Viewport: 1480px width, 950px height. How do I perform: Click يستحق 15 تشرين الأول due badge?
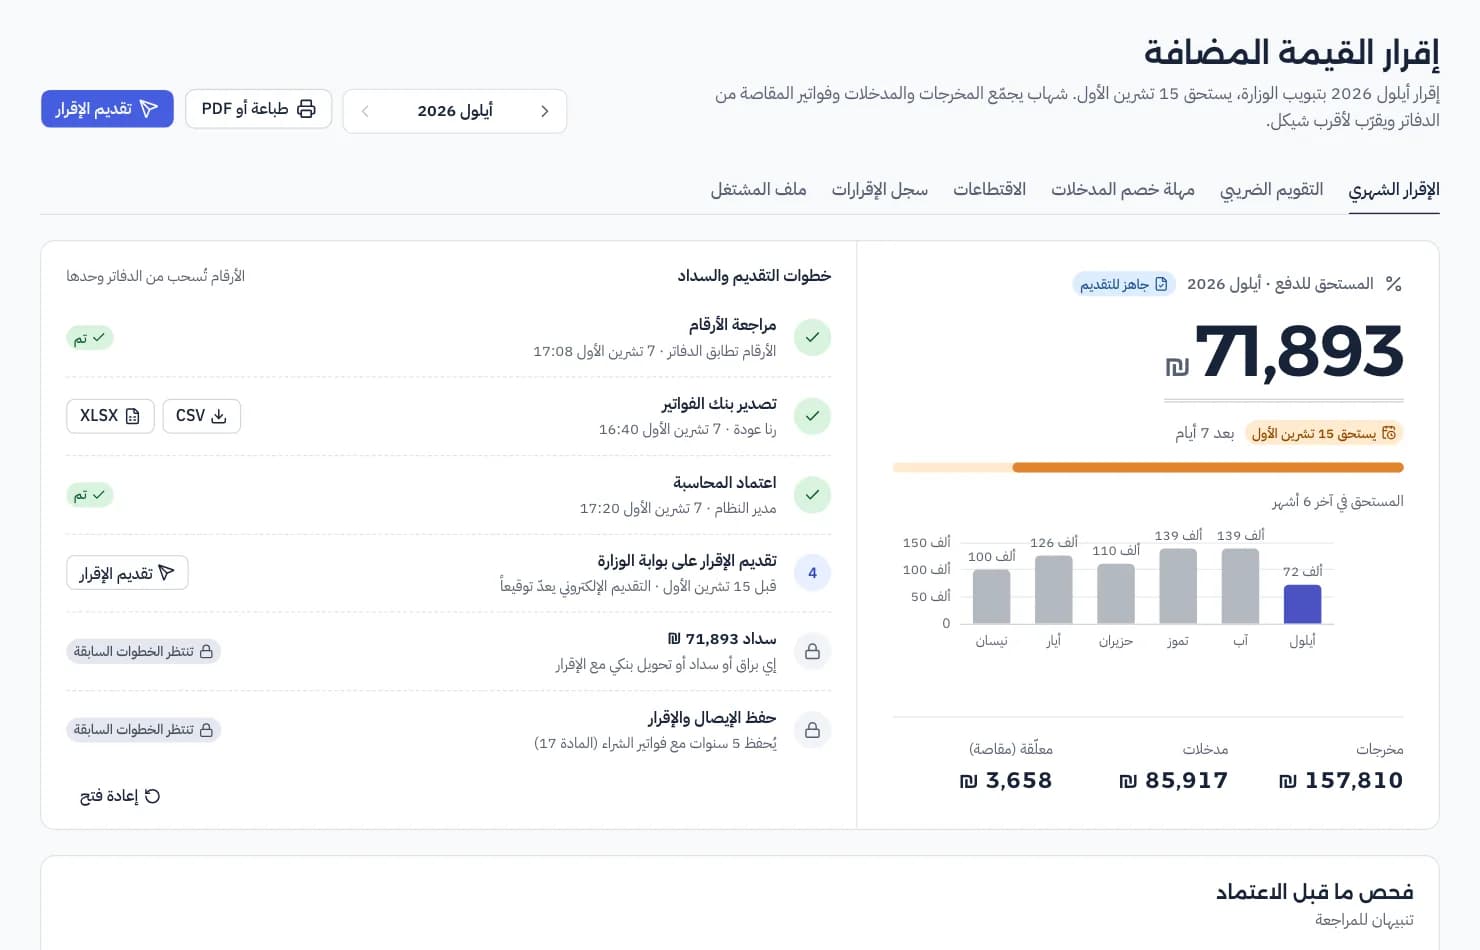(1324, 433)
